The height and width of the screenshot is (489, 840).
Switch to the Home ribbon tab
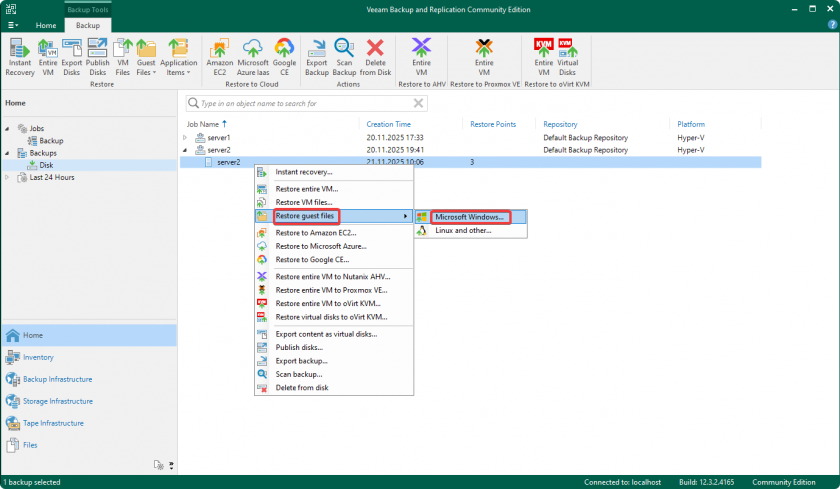pyautogui.click(x=46, y=24)
